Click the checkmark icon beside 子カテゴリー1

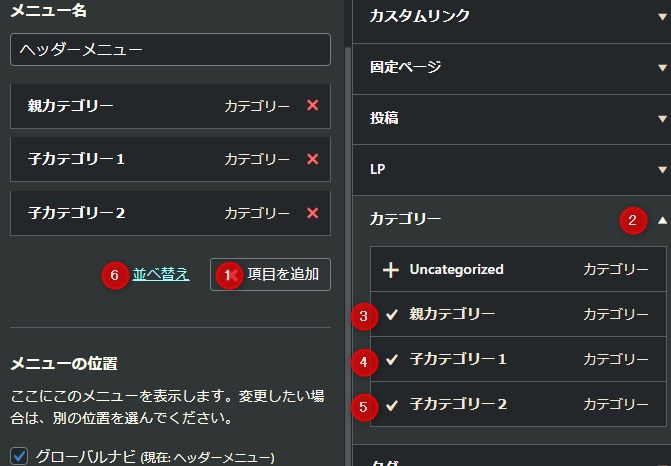tap(391, 359)
